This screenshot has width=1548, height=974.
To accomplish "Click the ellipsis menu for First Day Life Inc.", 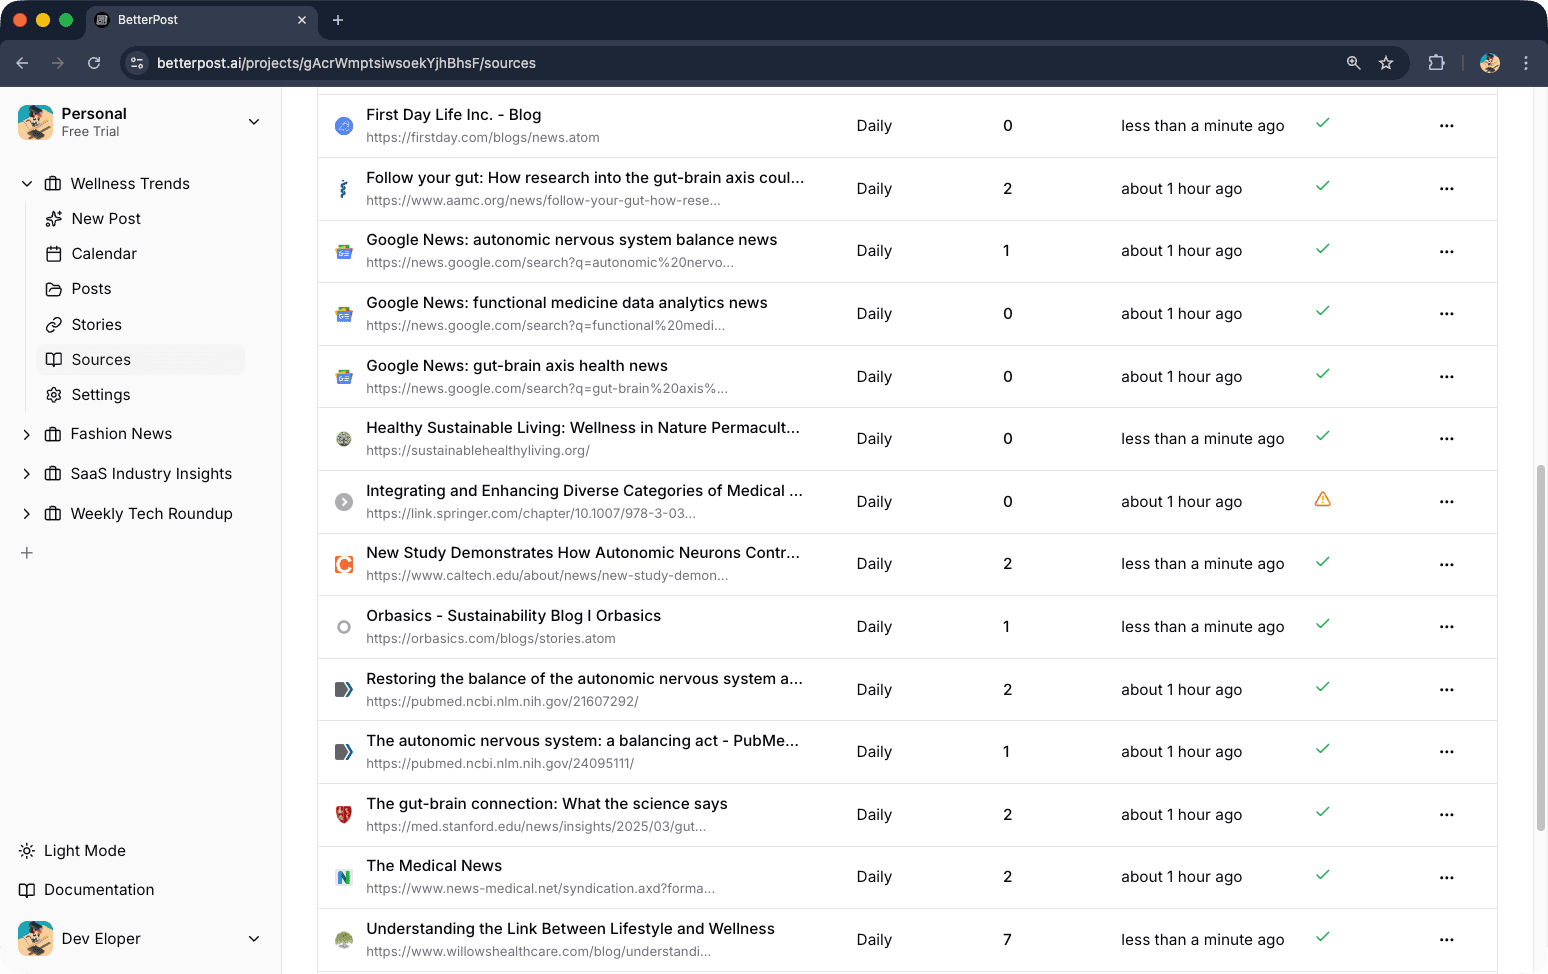I will (1446, 126).
